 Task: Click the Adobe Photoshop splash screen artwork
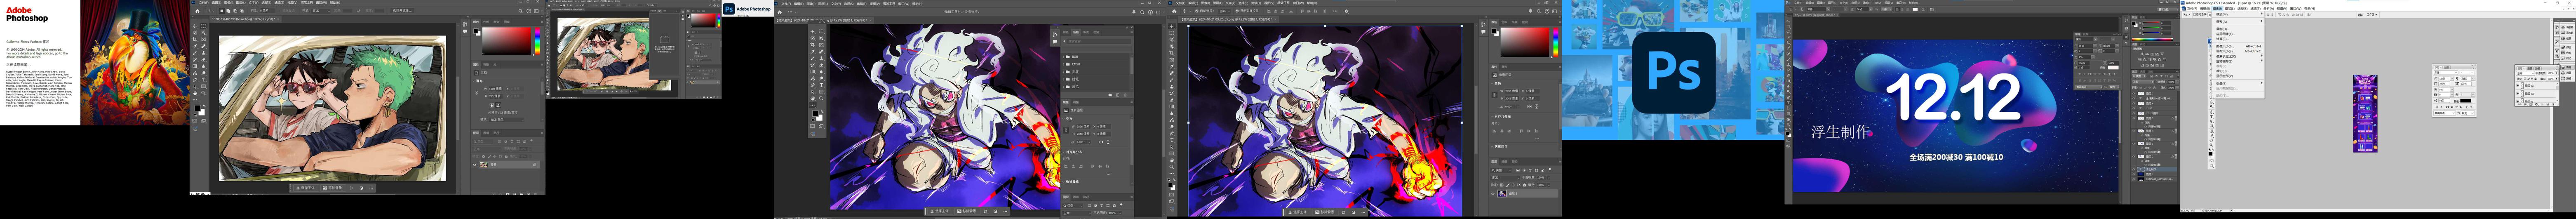pyautogui.click(x=134, y=62)
